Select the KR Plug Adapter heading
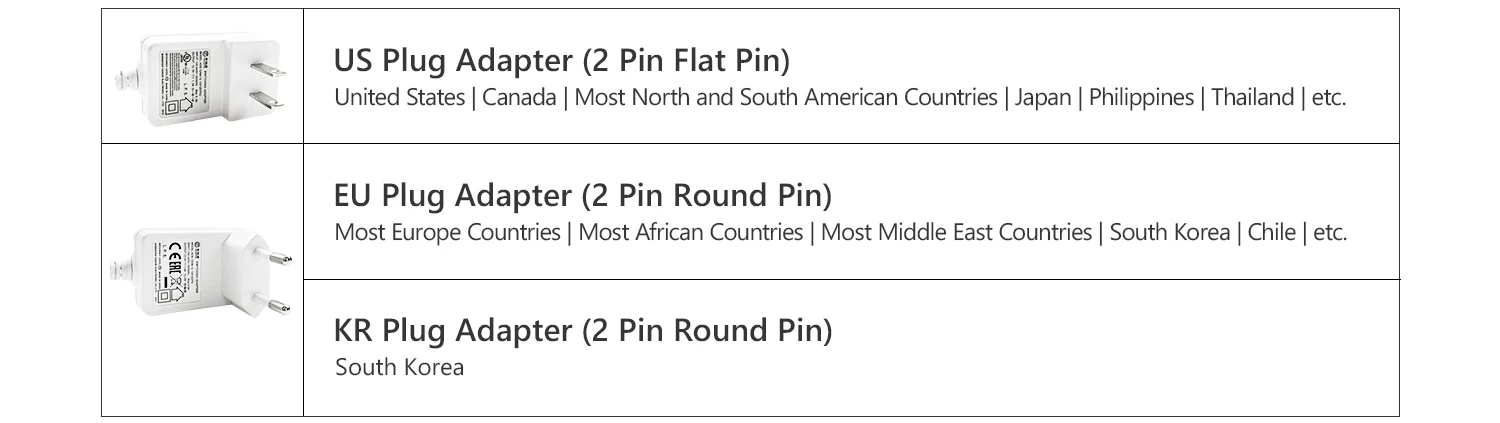This screenshot has height=423, width=1500. [x=583, y=330]
